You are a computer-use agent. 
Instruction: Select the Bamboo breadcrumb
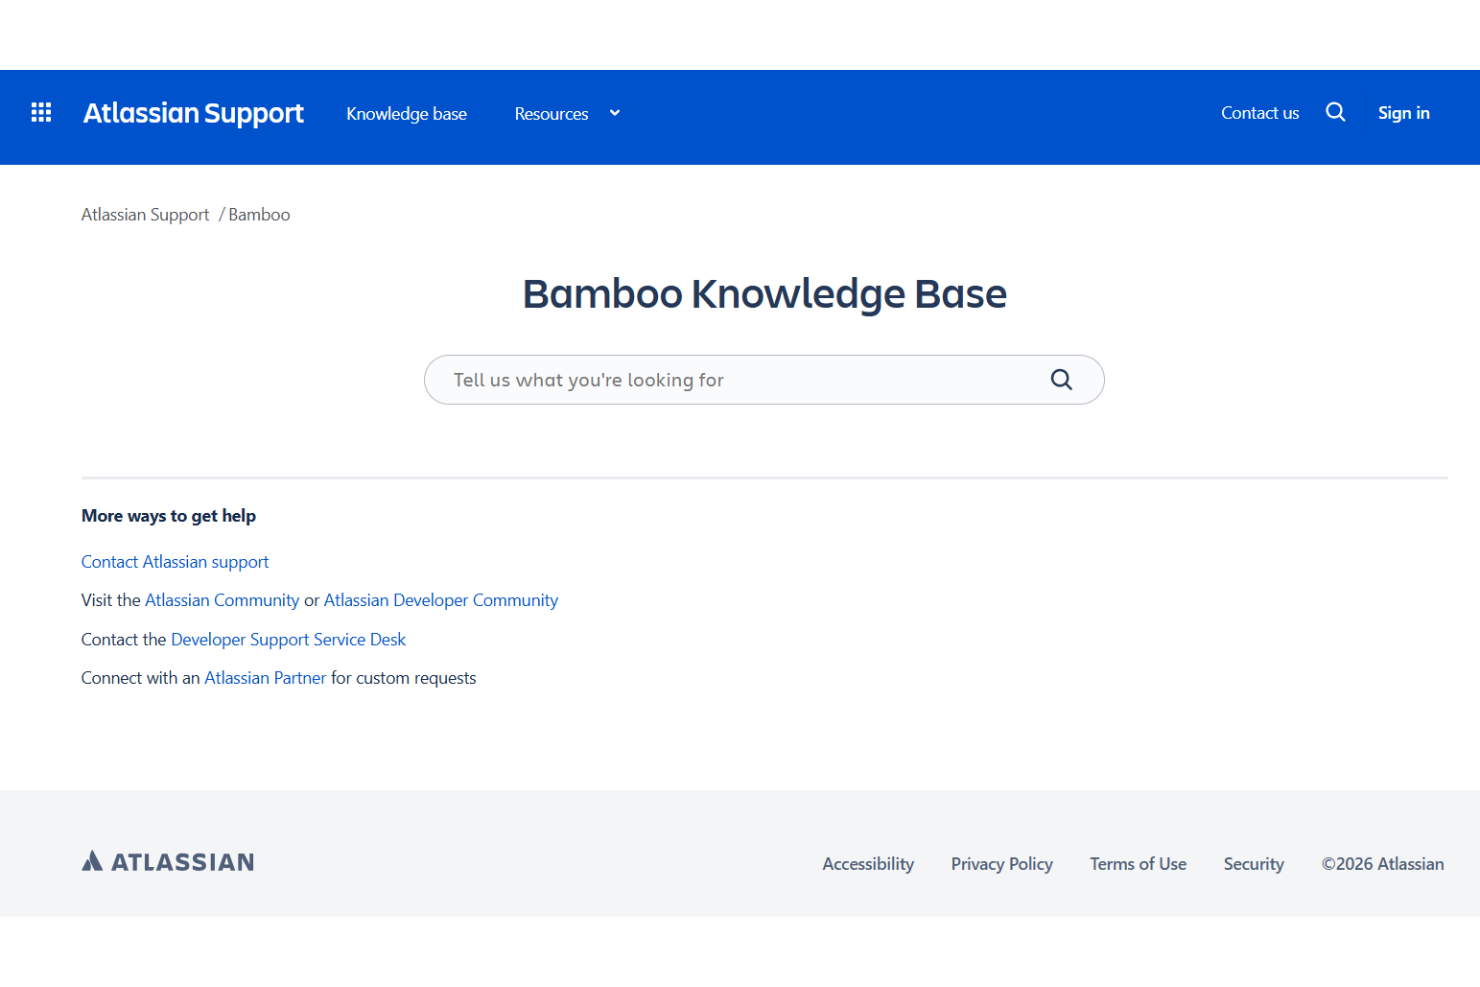(x=259, y=215)
